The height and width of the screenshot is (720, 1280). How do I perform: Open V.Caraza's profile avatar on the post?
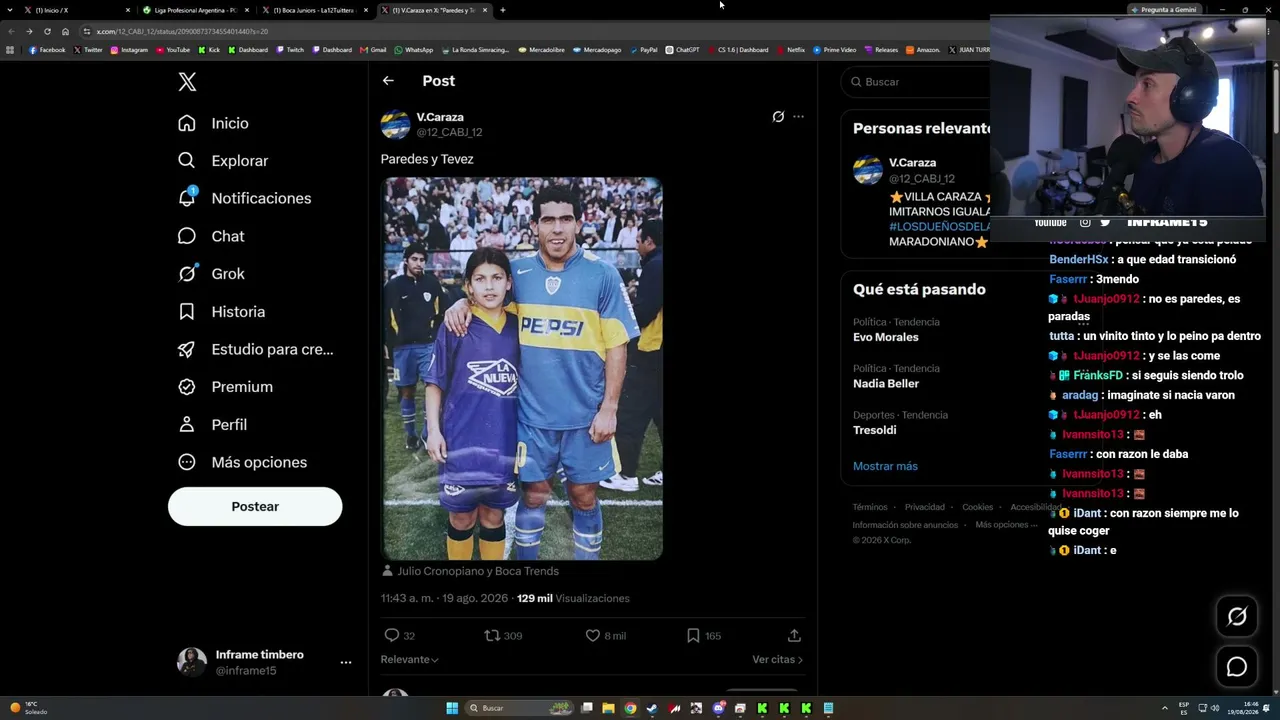[x=395, y=125]
